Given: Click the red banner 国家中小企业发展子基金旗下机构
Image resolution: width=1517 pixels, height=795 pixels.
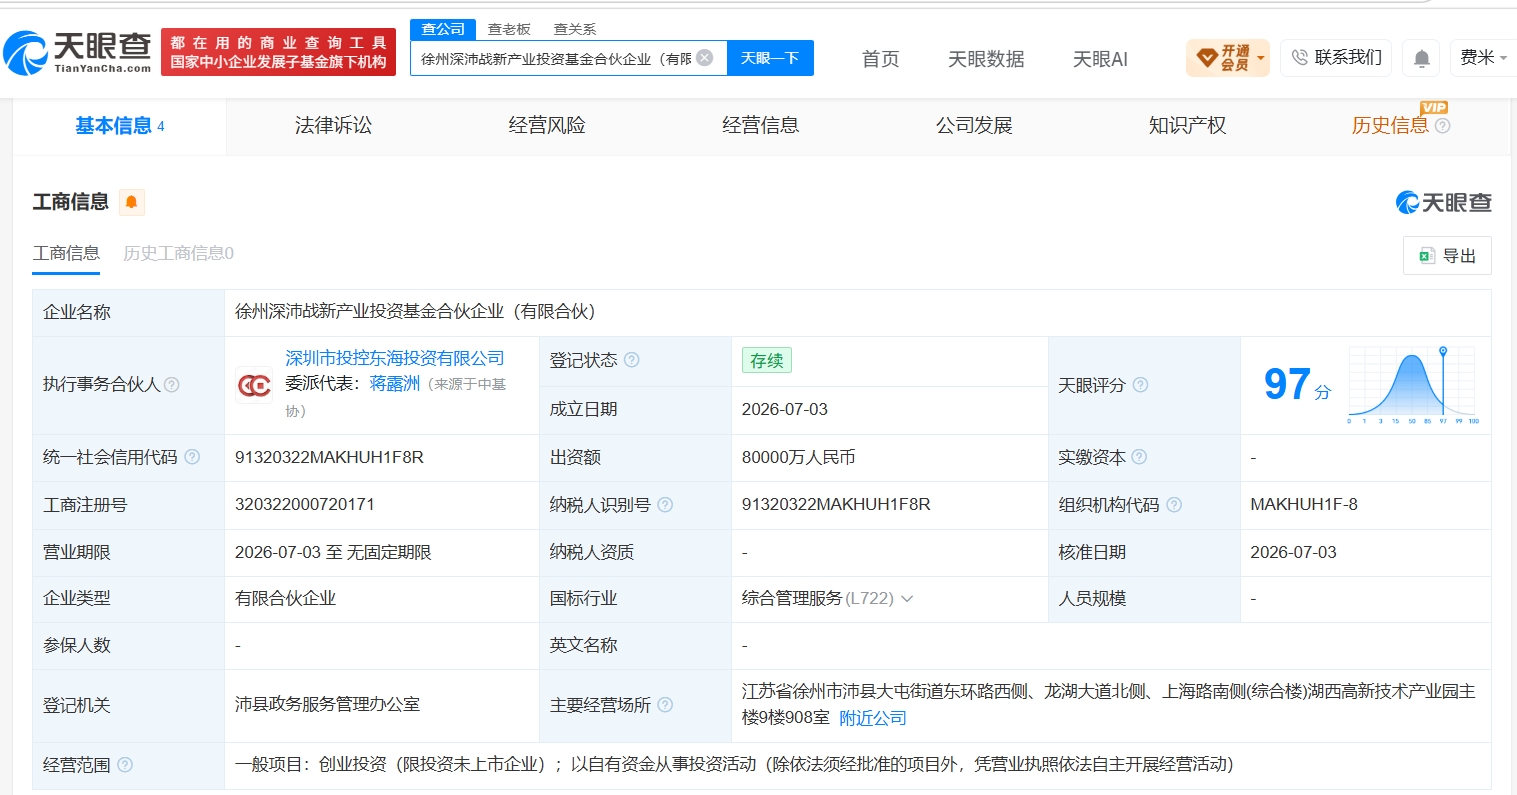Looking at the screenshot, I should pos(278,52).
